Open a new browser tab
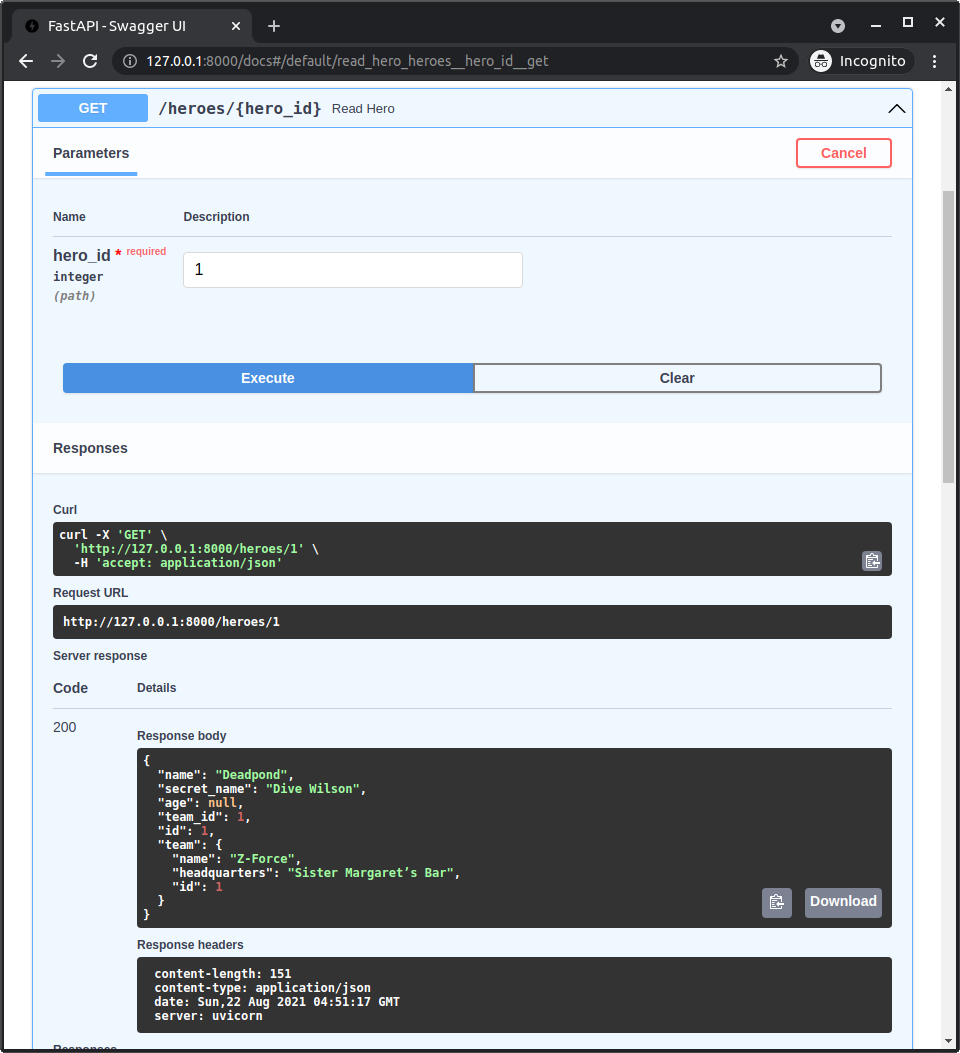The width and height of the screenshot is (960, 1053). click(x=274, y=26)
